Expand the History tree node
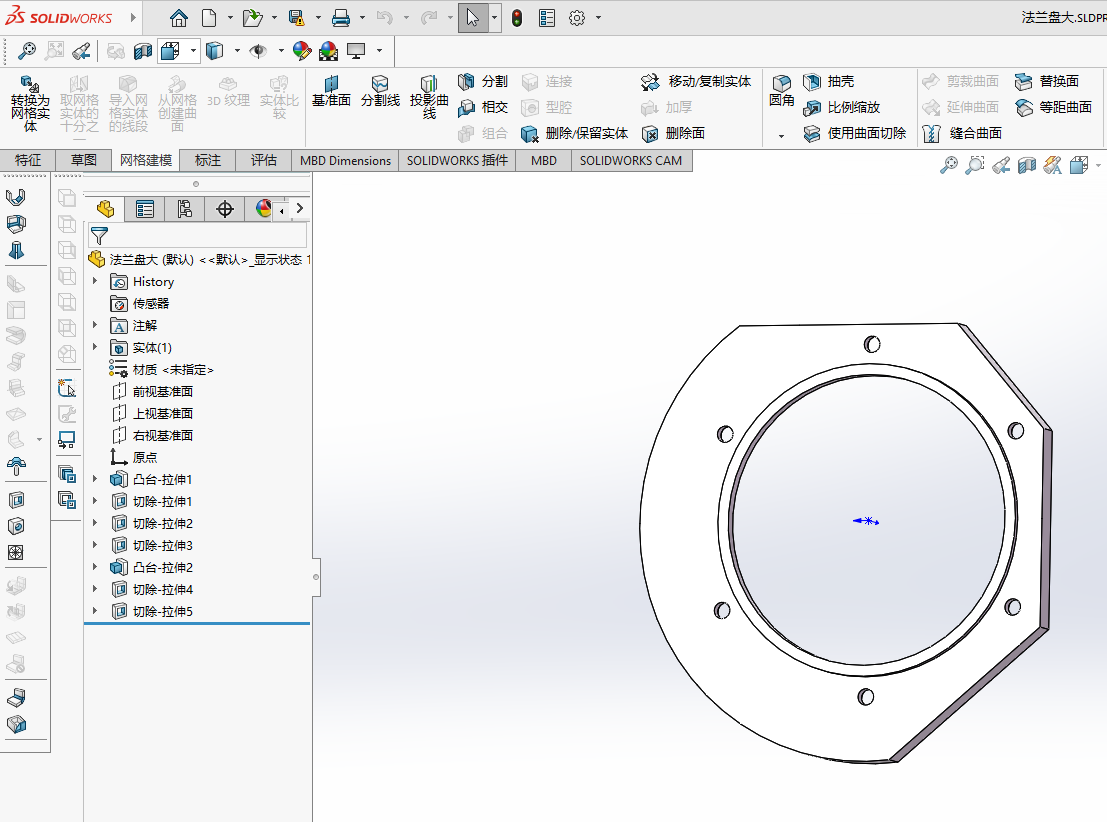The height and width of the screenshot is (822, 1107). click(96, 282)
